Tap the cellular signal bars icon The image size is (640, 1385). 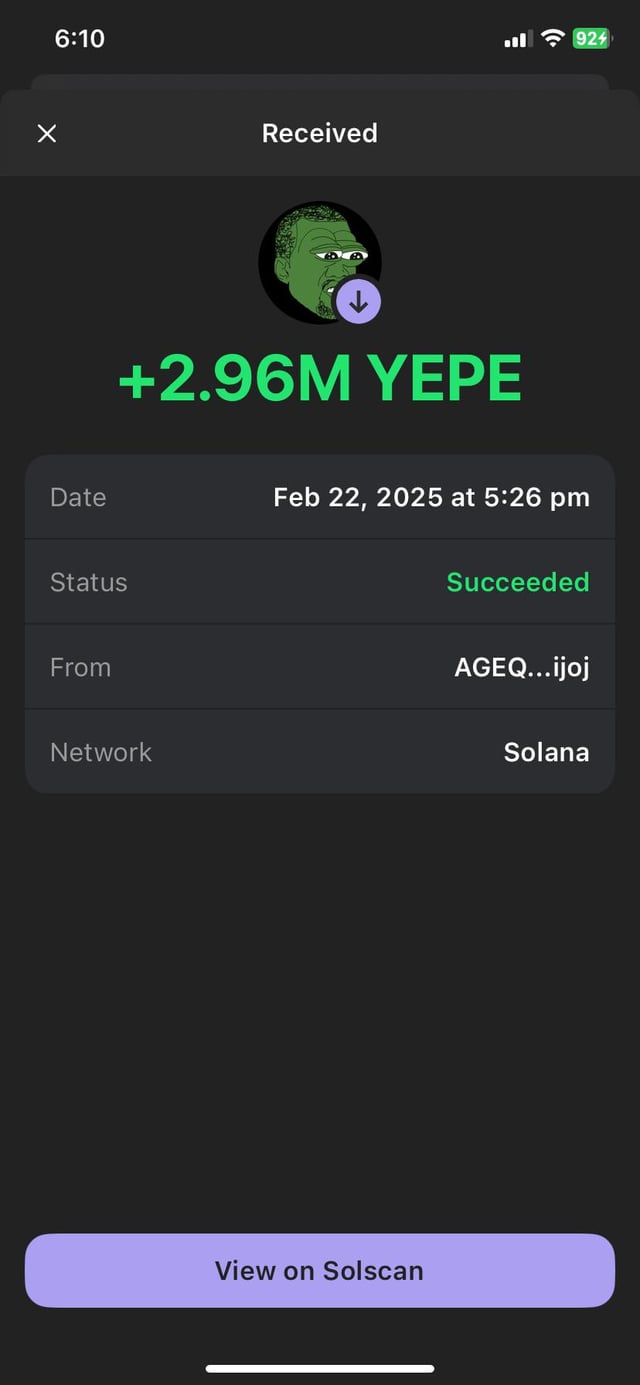click(517, 40)
